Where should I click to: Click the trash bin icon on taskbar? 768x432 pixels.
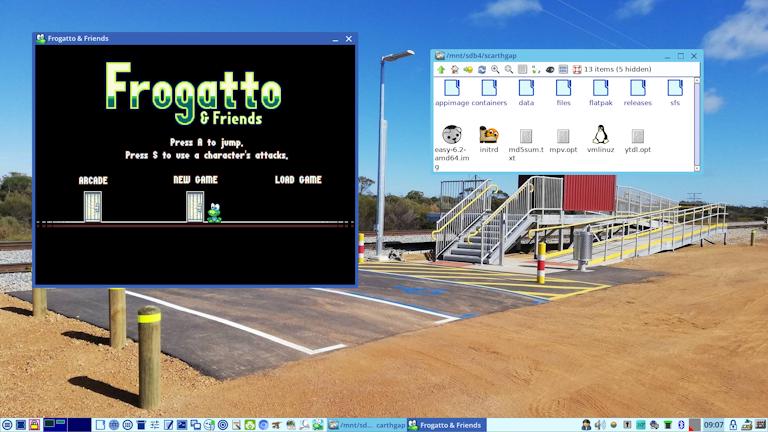click(141, 425)
